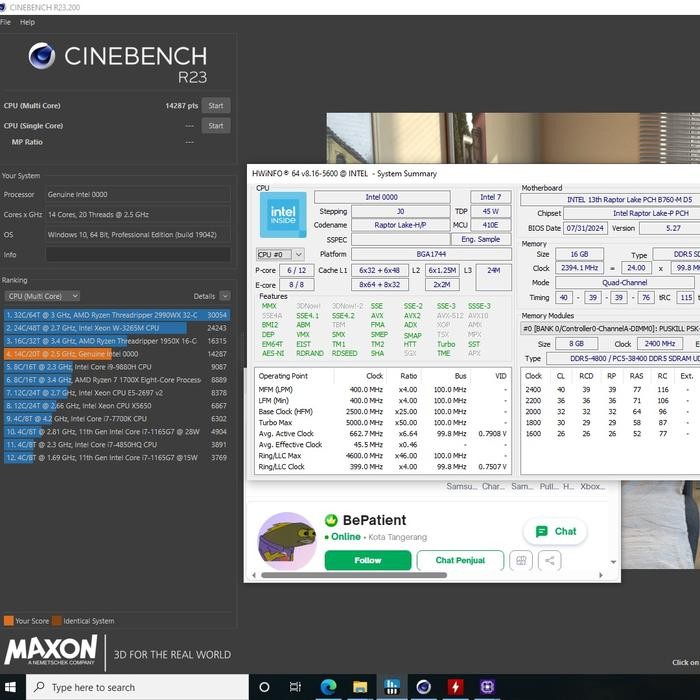Select the Intel Xeon X5650 ranking row
Viewport: 700px width, 700px height.
coord(117,406)
